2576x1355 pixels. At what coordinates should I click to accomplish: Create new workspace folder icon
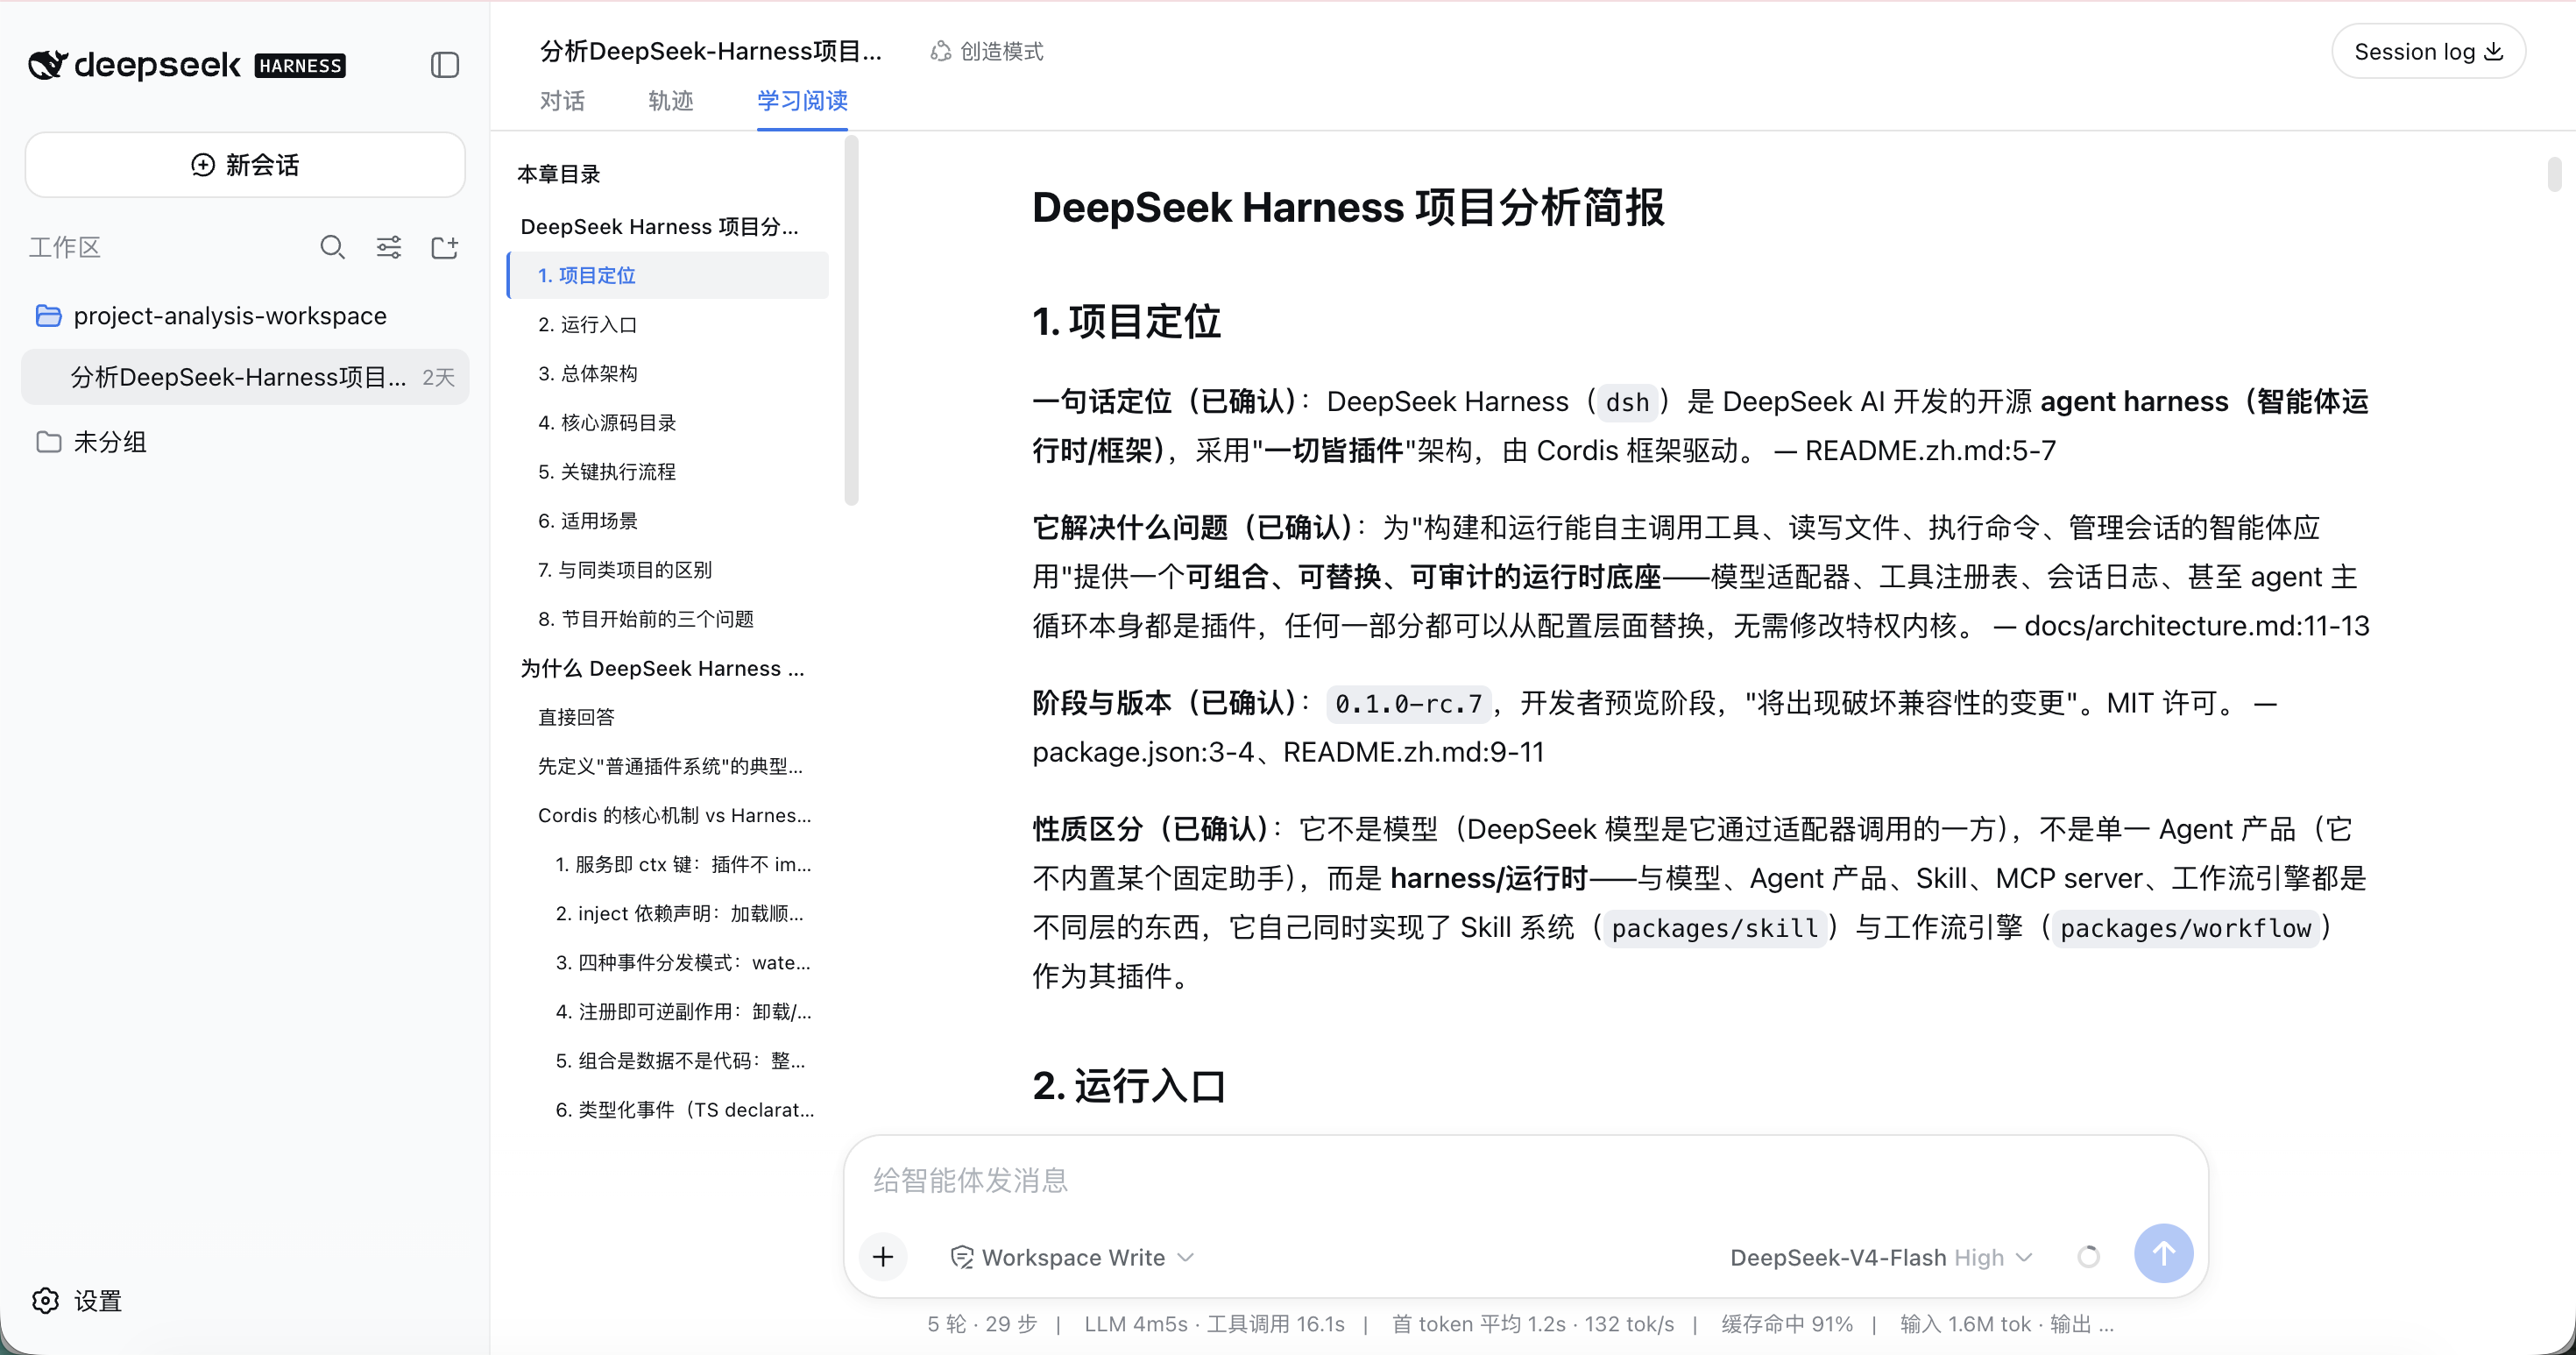coord(445,247)
